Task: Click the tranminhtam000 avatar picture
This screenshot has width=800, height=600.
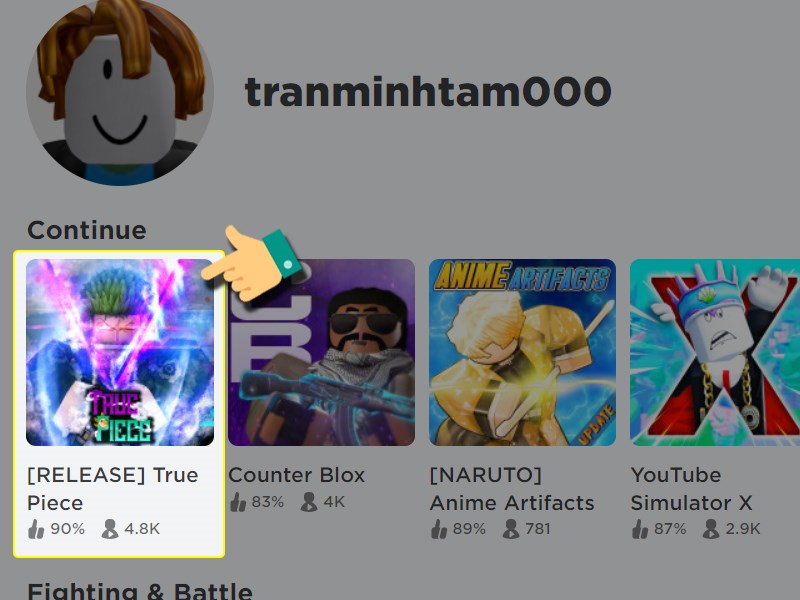Action: [120, 91]
